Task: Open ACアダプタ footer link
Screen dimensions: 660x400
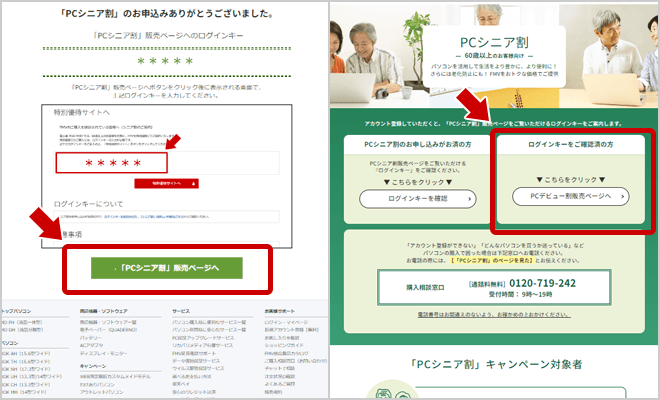Action: click(91, 345)
